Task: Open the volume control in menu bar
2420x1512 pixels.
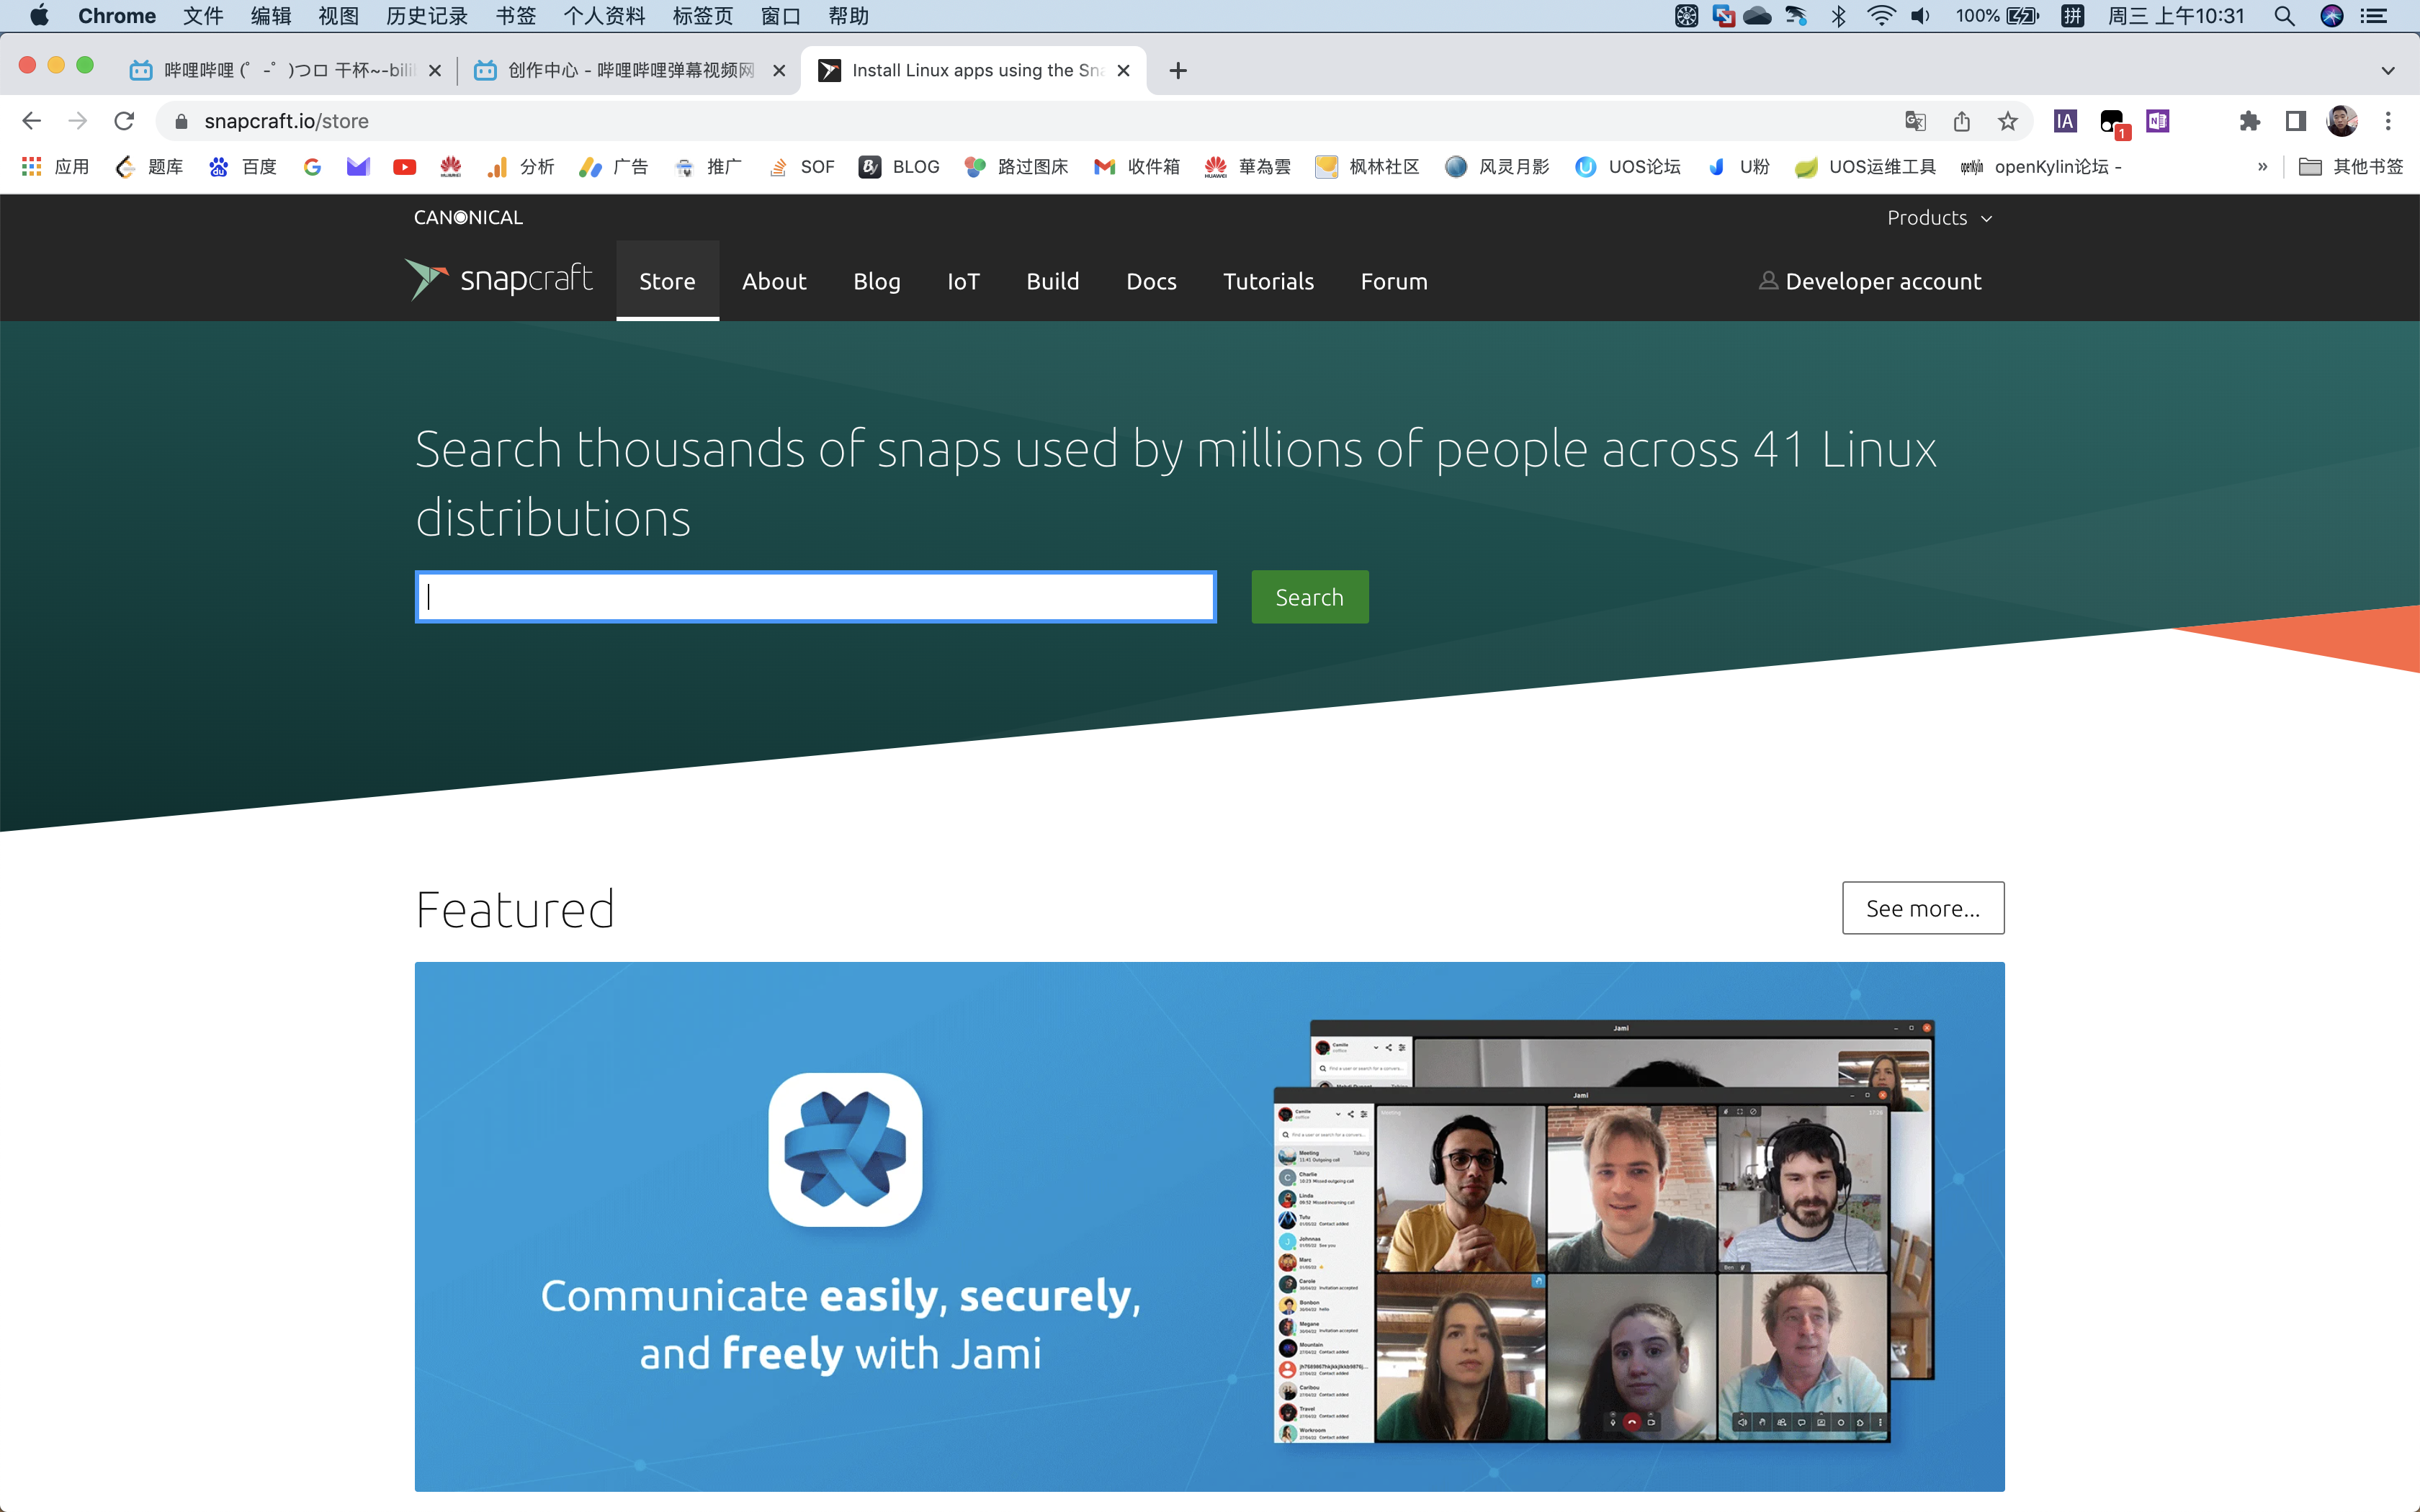Action: point(1920,16)
